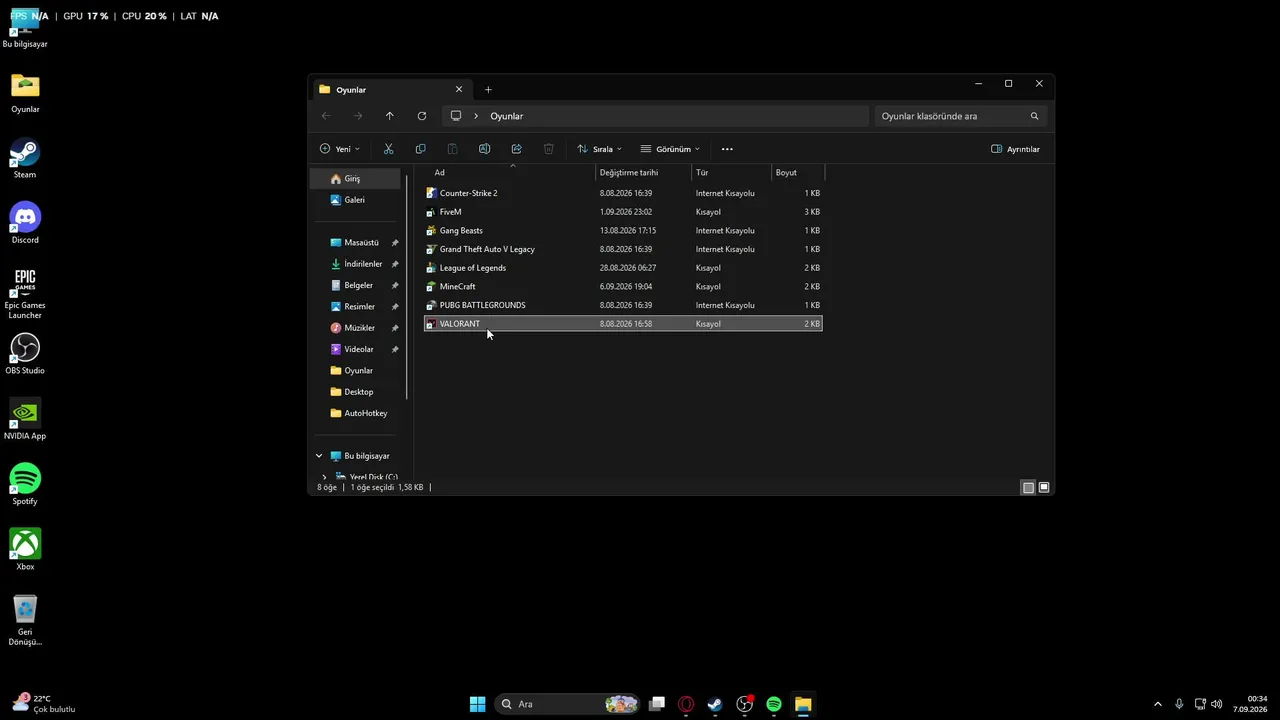Click the microphone icon in the system tray
This screenshot has width=1280, height=720.
(x=1180, y=704)
